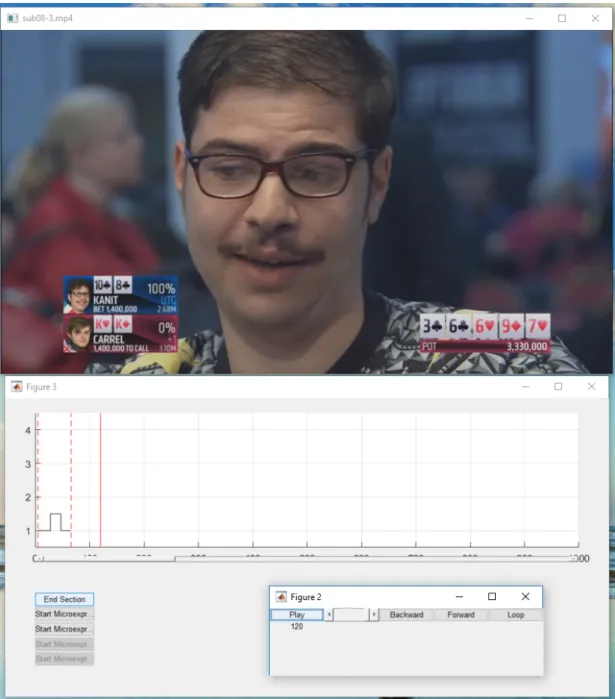Click the Backward button in Figure 2
Screen dimensions: 615x699
pos(406,615)
